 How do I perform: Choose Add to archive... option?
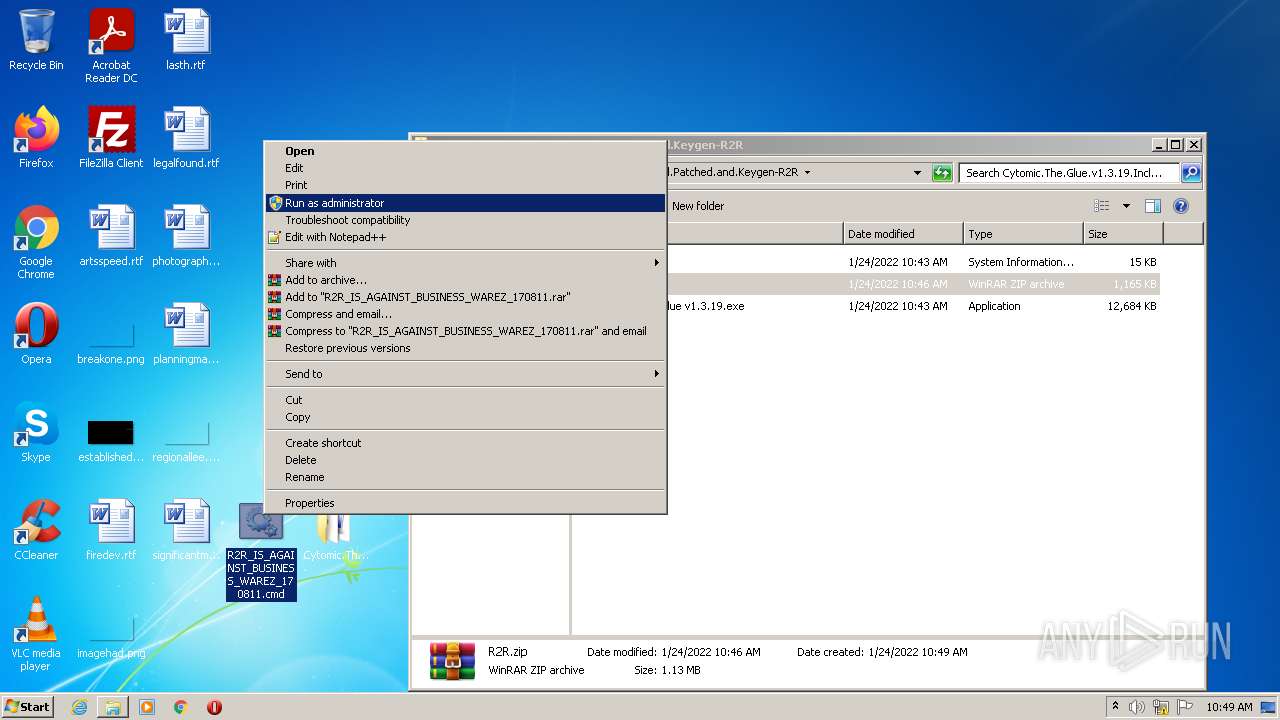pyautogui.click(x=465, y=280)
